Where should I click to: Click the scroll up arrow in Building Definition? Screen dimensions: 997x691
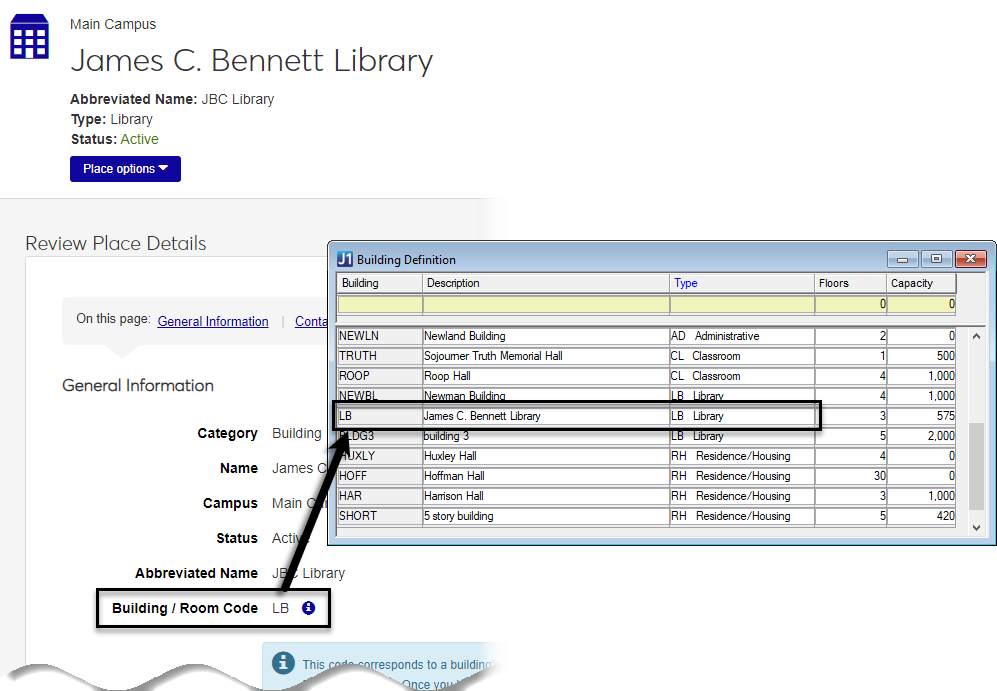977,336
